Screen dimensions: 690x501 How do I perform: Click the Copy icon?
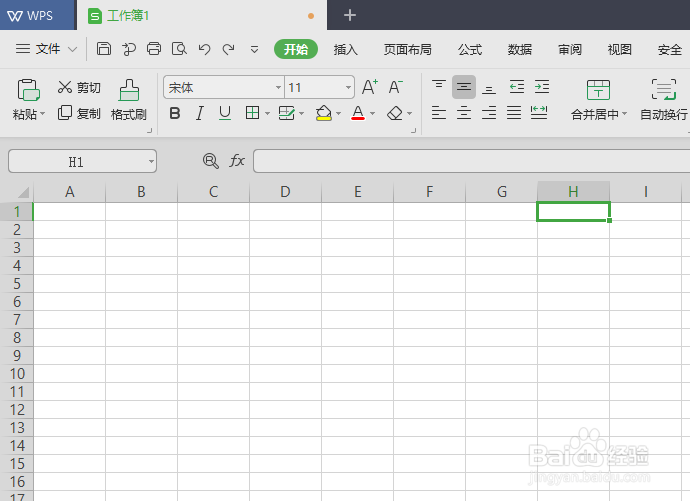(x=65, y=113)
